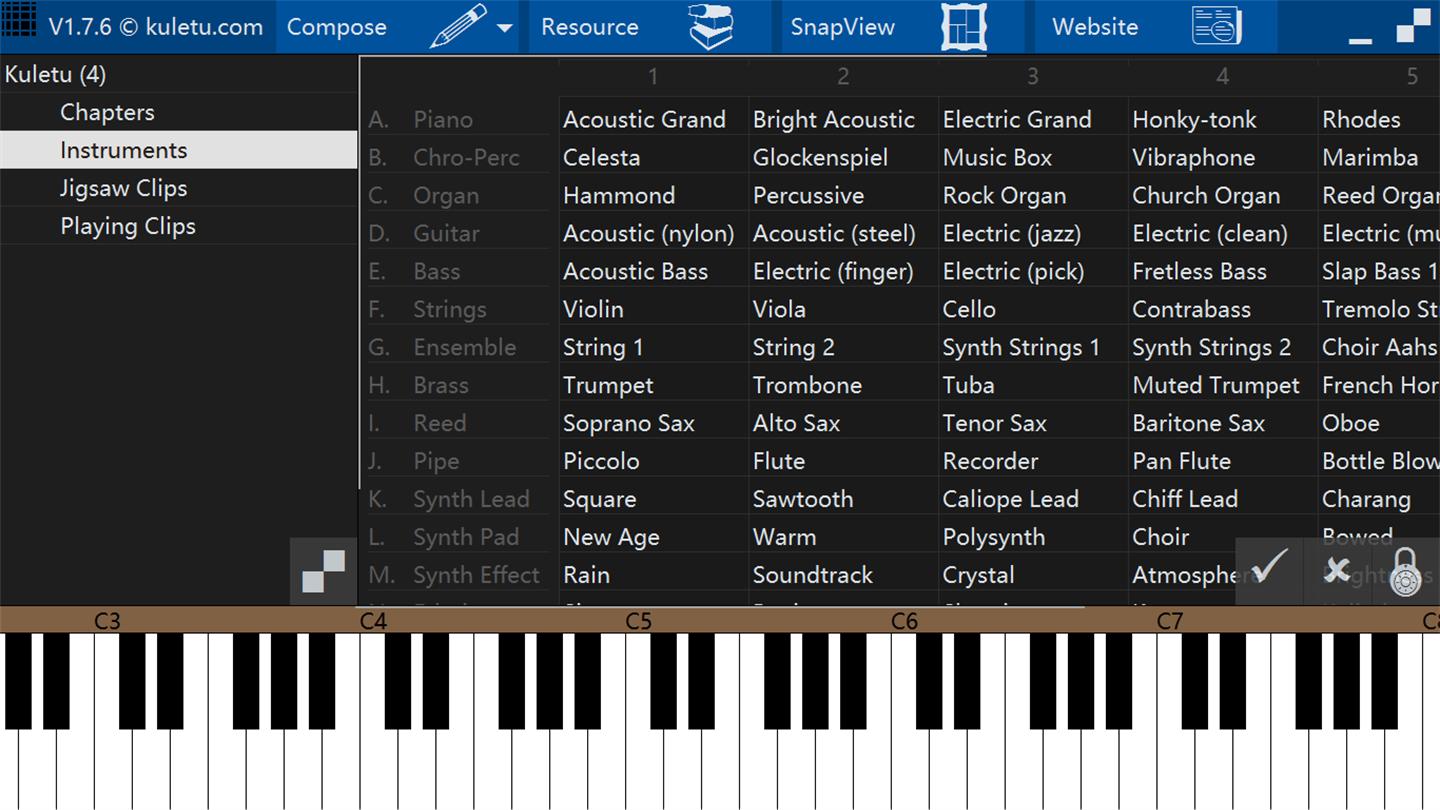Open the SnapView menu
The width and height of the screenshot is (1440, 810).
842,27
